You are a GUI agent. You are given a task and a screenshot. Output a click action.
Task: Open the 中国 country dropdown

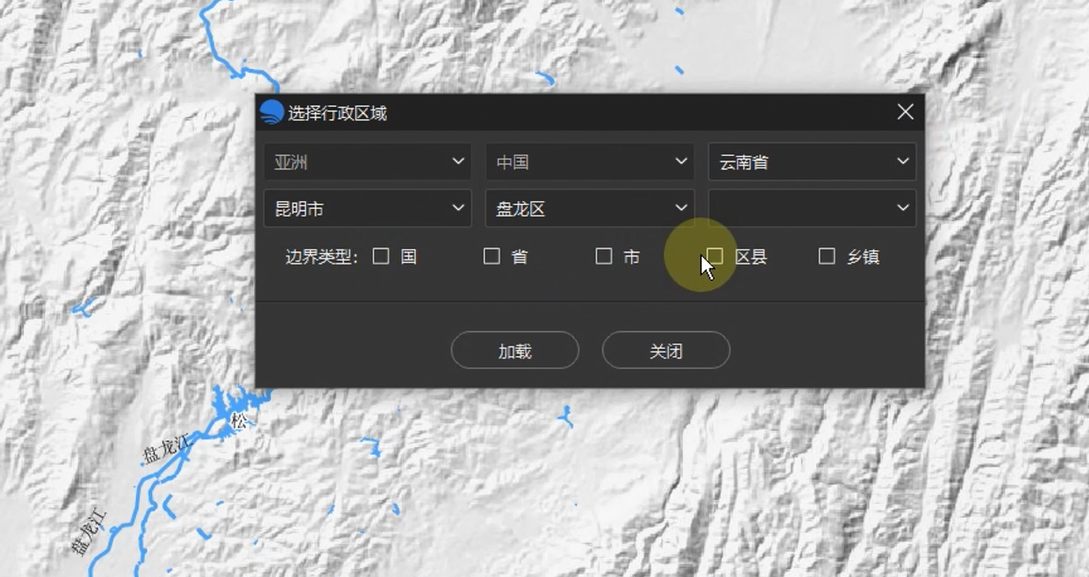point(590,162)
